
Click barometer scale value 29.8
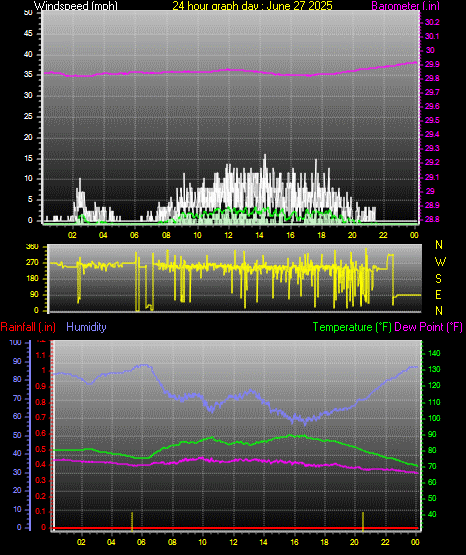tap(432, 78)
